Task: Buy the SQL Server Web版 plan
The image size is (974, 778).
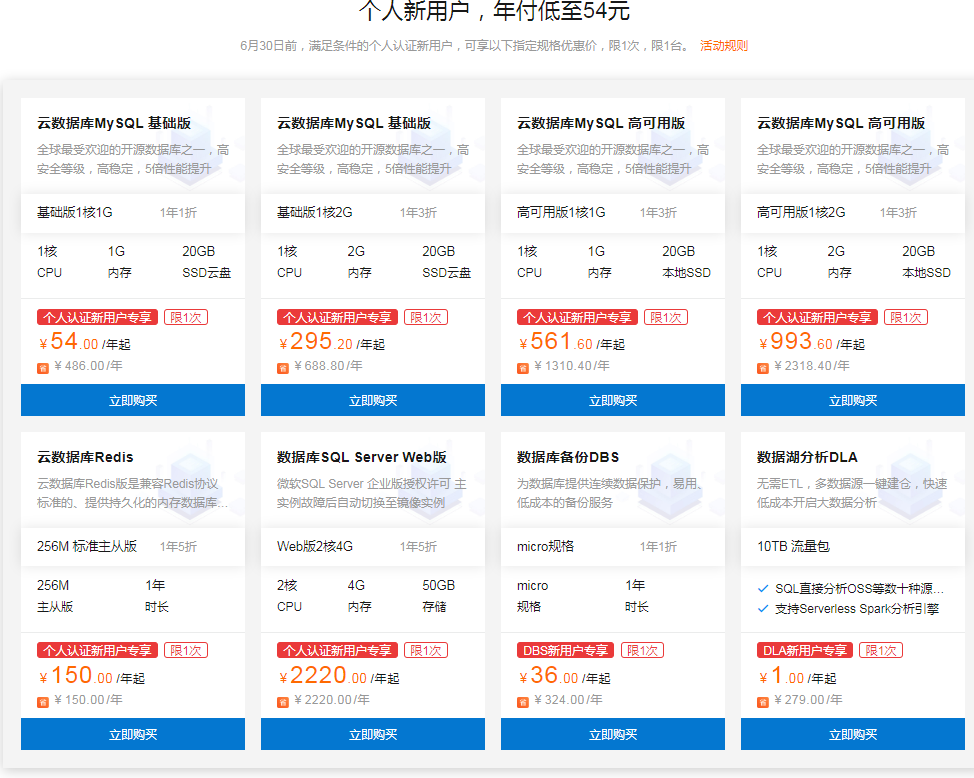Action: (373, 734)
